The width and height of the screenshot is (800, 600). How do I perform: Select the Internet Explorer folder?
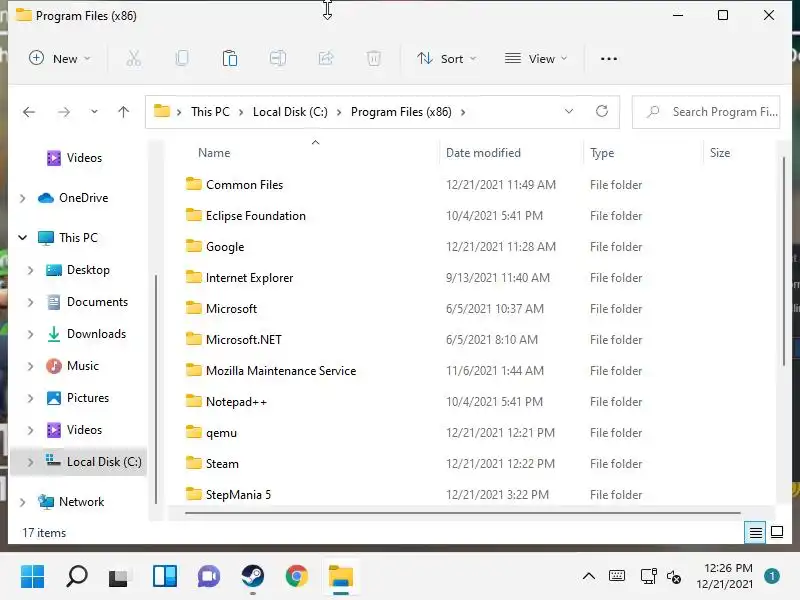pos(249,278)
